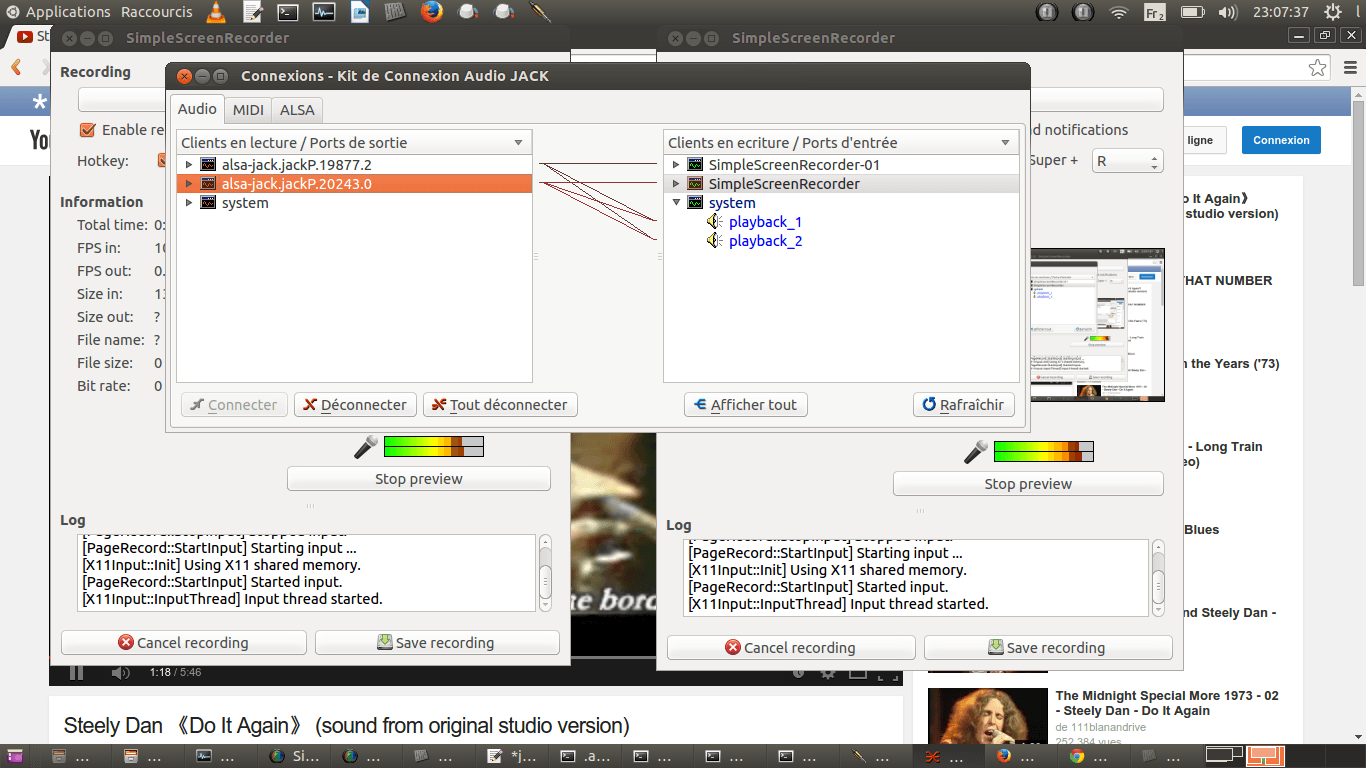Open the Fr keyboard layout indicator

1154,12
